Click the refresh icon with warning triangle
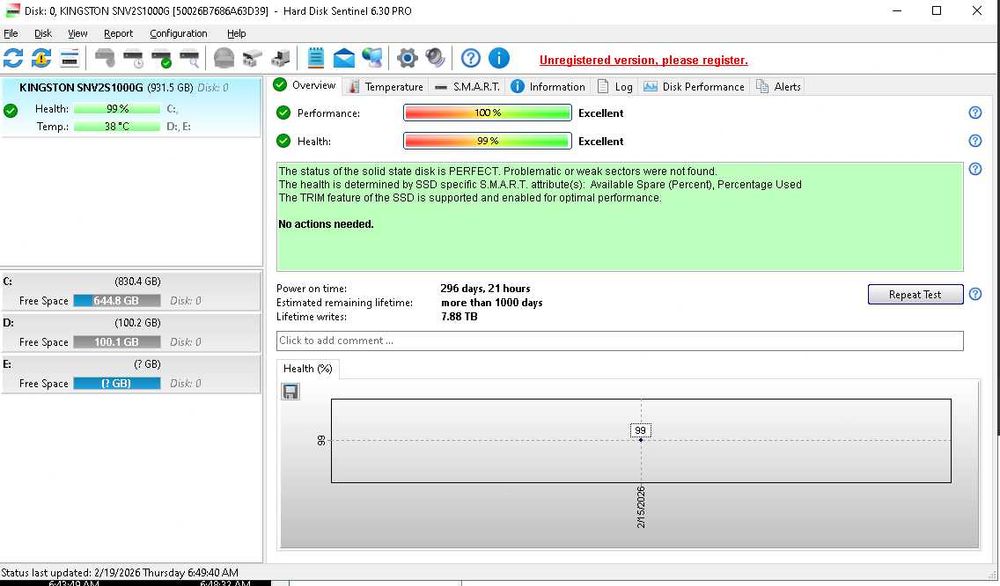 coord(41,59)
